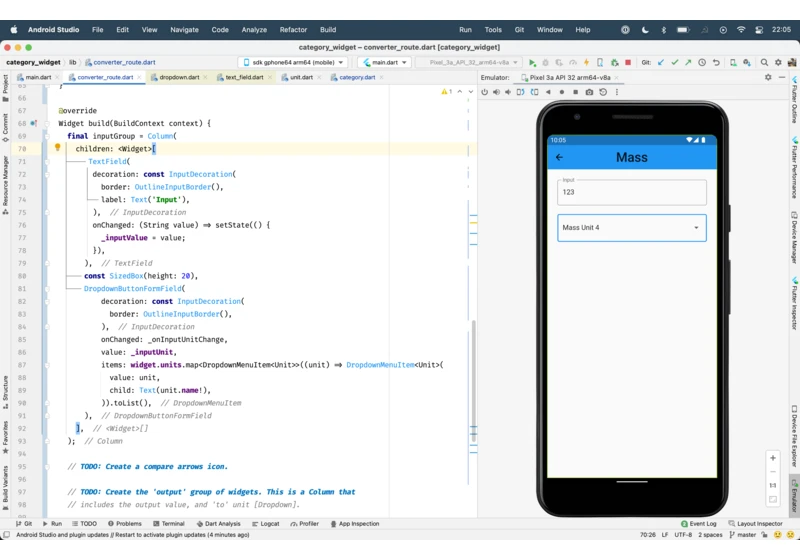Open the Dart Analysis tool window
Viewport: 800px width, 560px height.
pyautogui.click(x=218, y=524)
